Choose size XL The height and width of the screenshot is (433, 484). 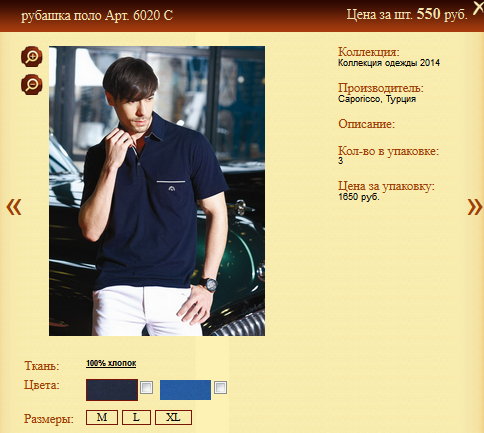173,417
